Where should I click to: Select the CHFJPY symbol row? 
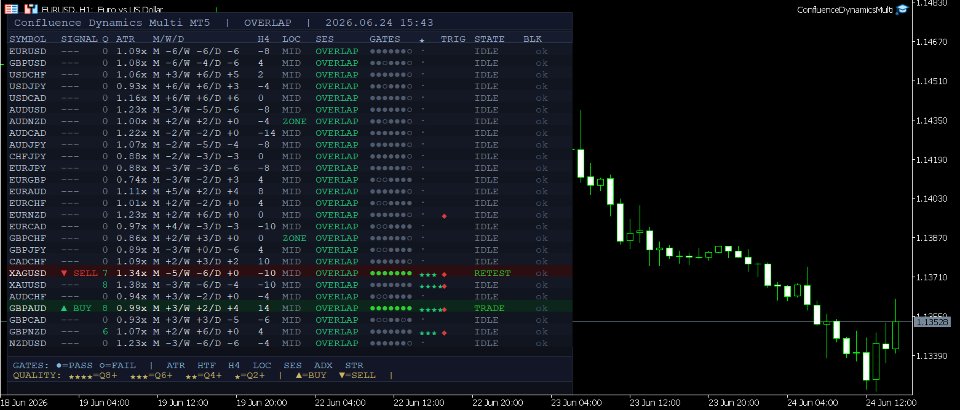(x=290, y=157)
